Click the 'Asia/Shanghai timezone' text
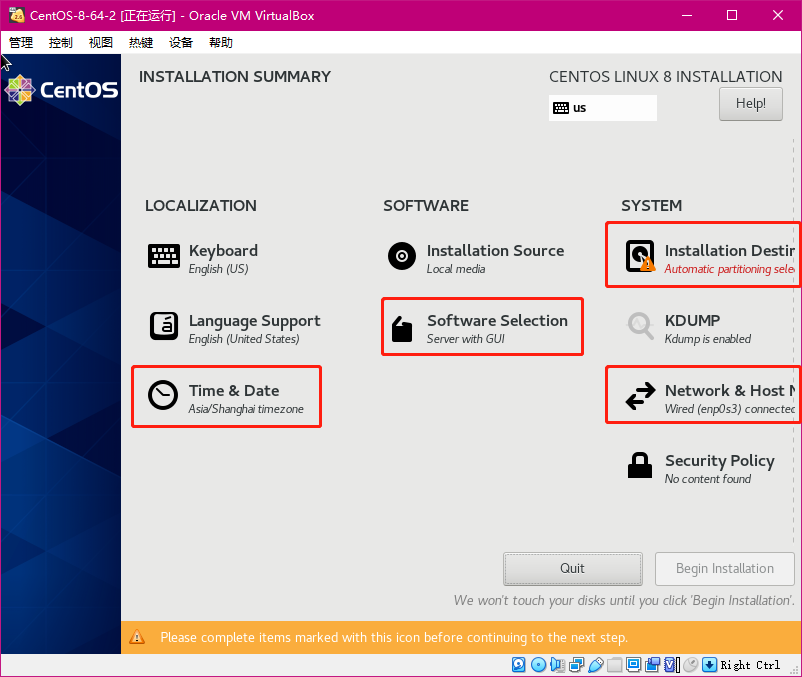 coord(246,409)
